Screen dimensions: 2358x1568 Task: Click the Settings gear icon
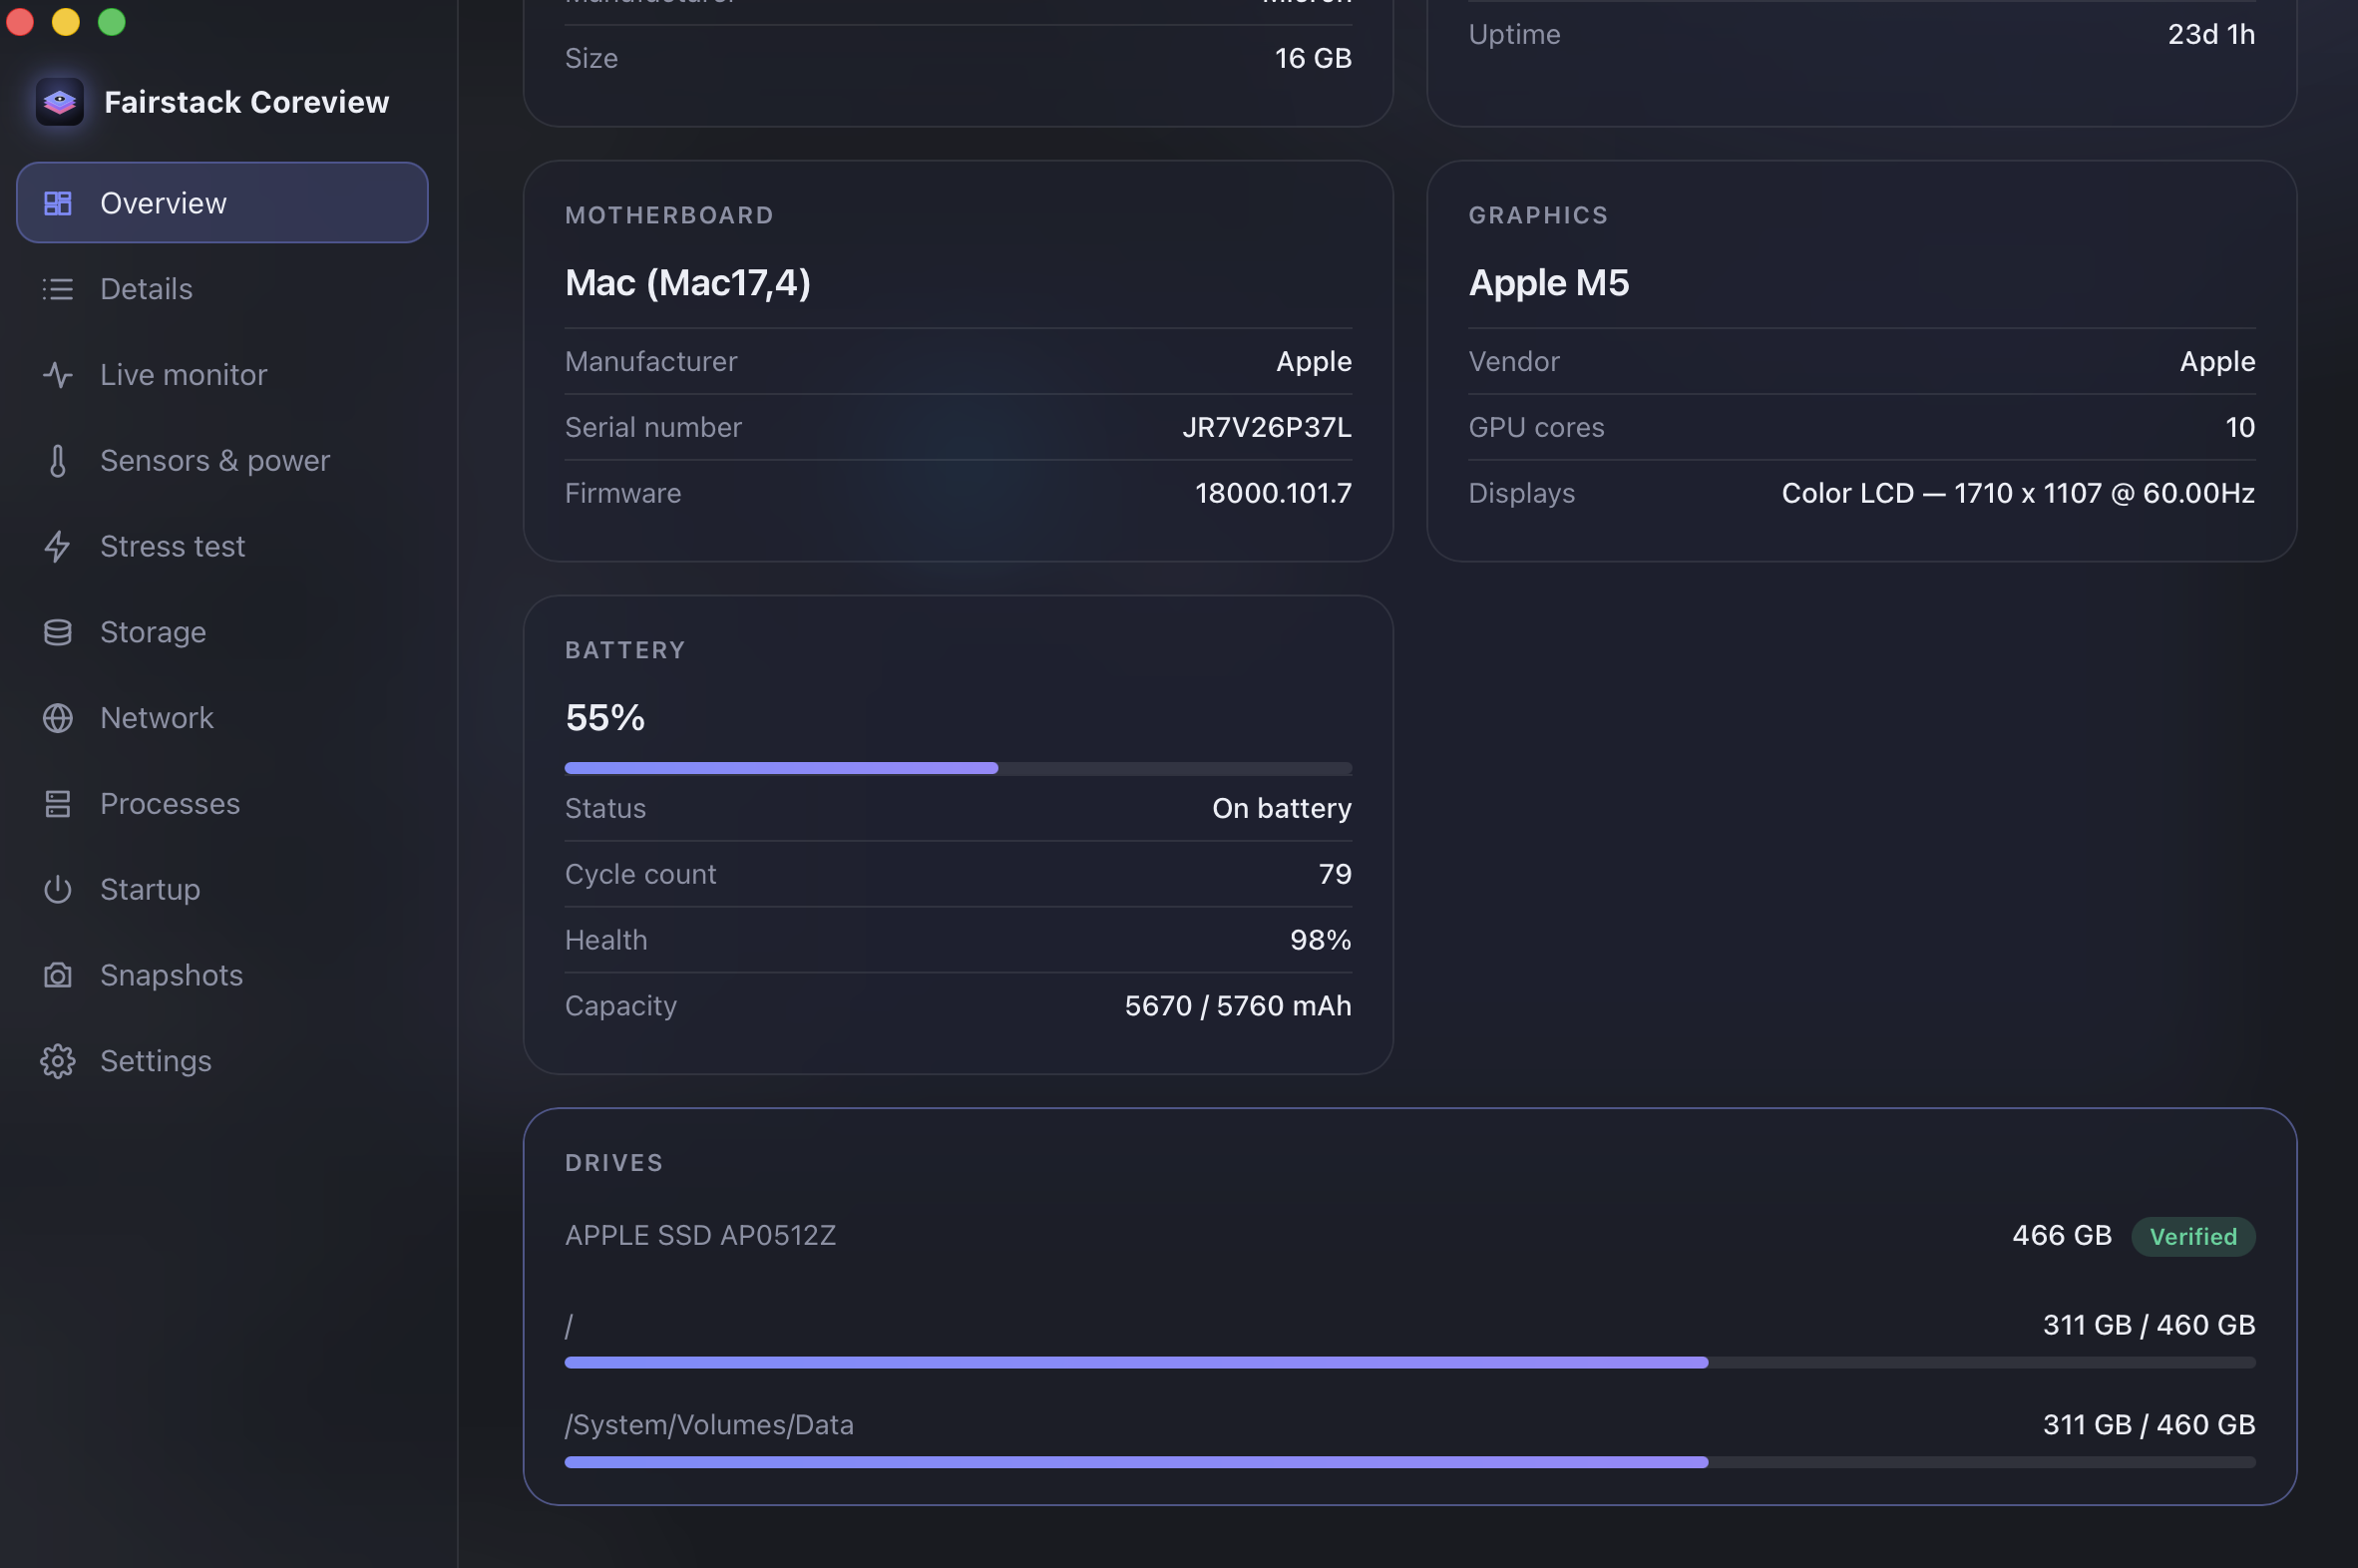coord(58,1061)
